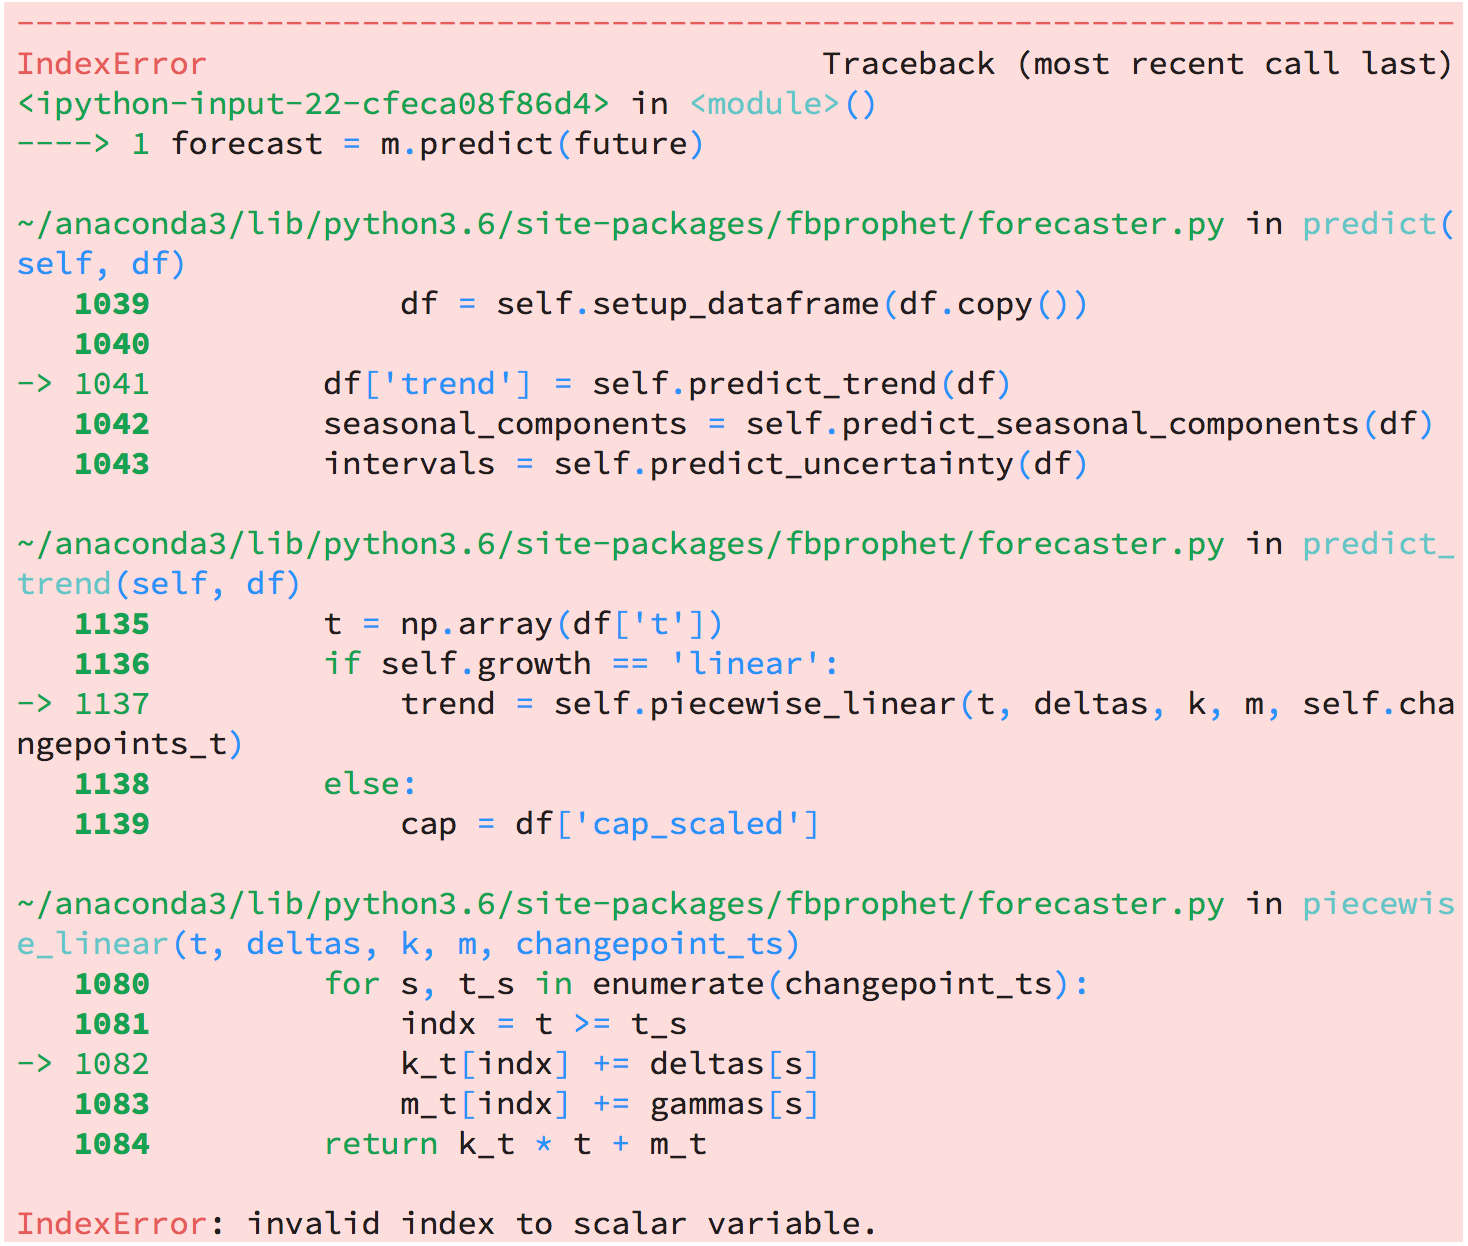This screenshot has height=1246, width=1468.
Task: Click line number 1081
Action: pyautogui.click(x=112, y=1024)
